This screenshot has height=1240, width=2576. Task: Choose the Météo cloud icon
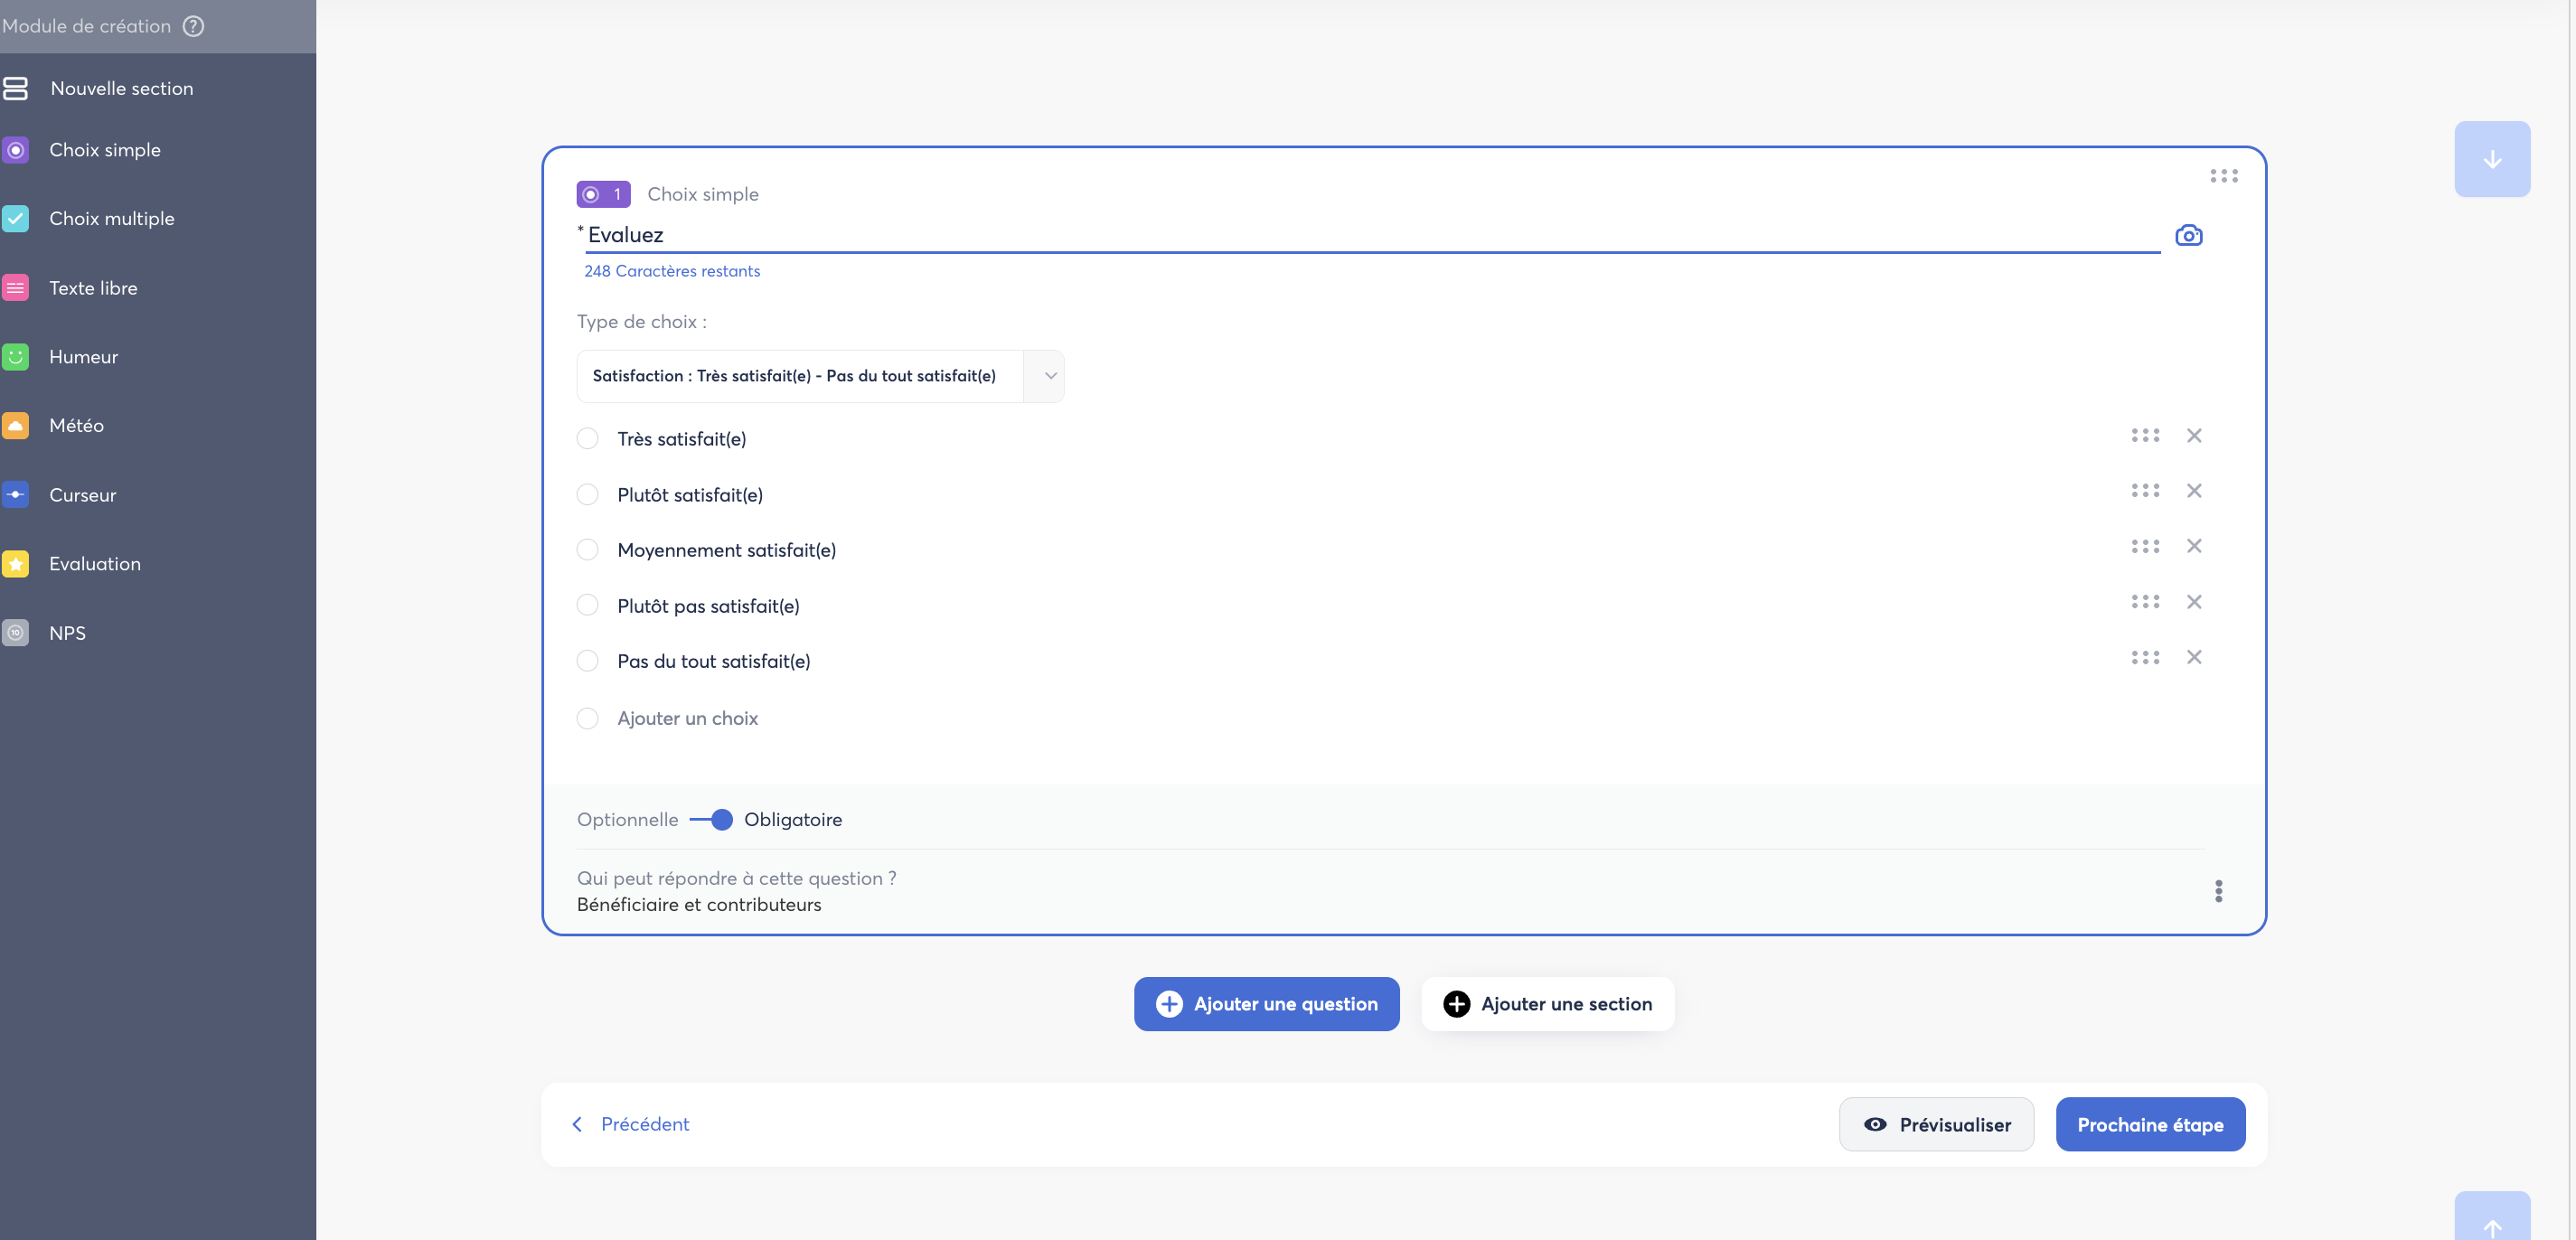(x=16, y=426)
